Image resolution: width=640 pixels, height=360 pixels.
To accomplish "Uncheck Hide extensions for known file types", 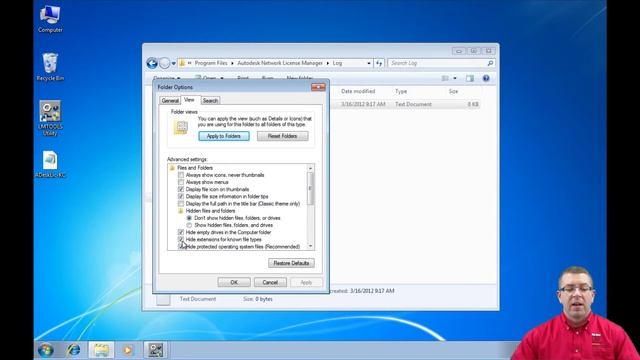I will [181, 240].
